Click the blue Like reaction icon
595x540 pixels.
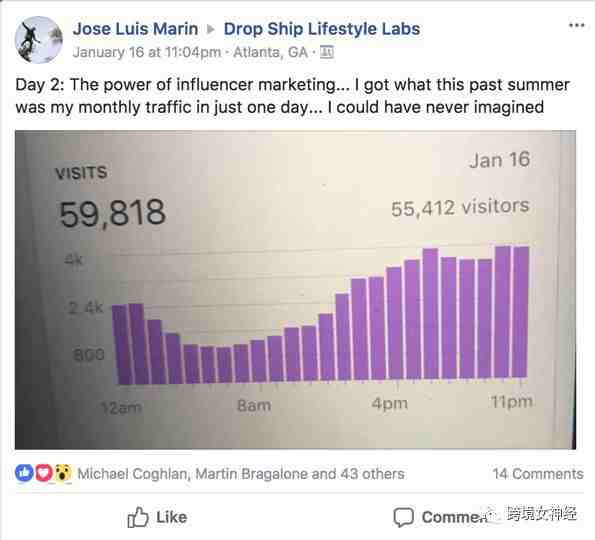24,473
